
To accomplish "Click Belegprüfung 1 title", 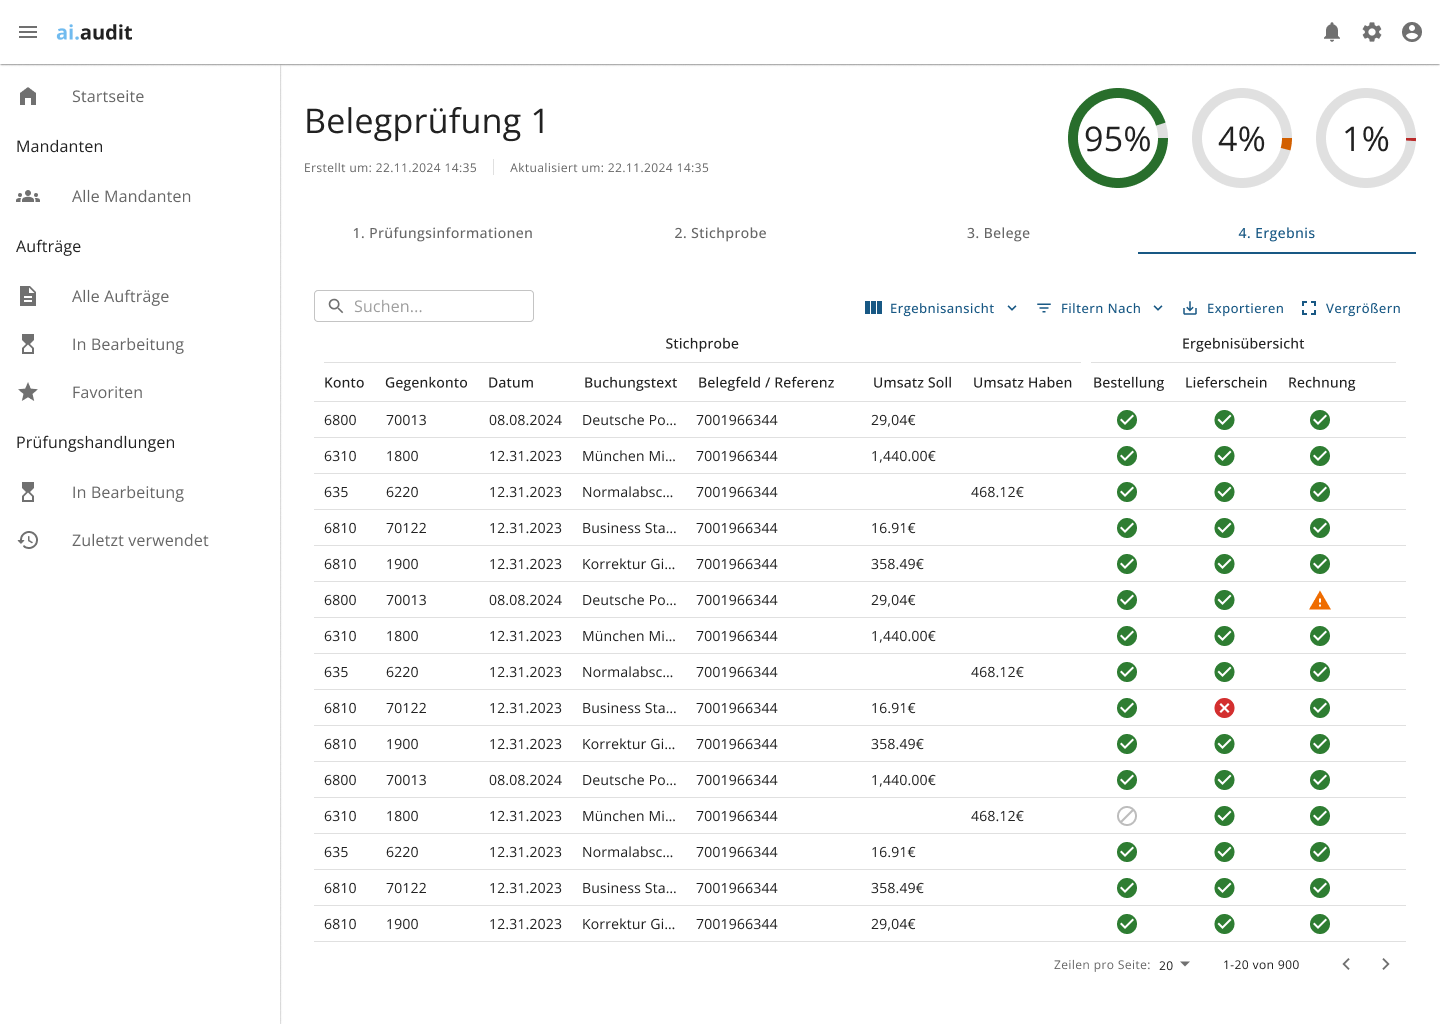I will (x=426, y=121).
